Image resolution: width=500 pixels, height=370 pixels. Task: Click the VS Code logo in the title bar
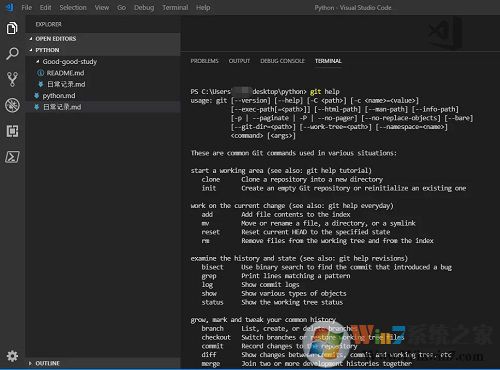(x=9, y=7)
